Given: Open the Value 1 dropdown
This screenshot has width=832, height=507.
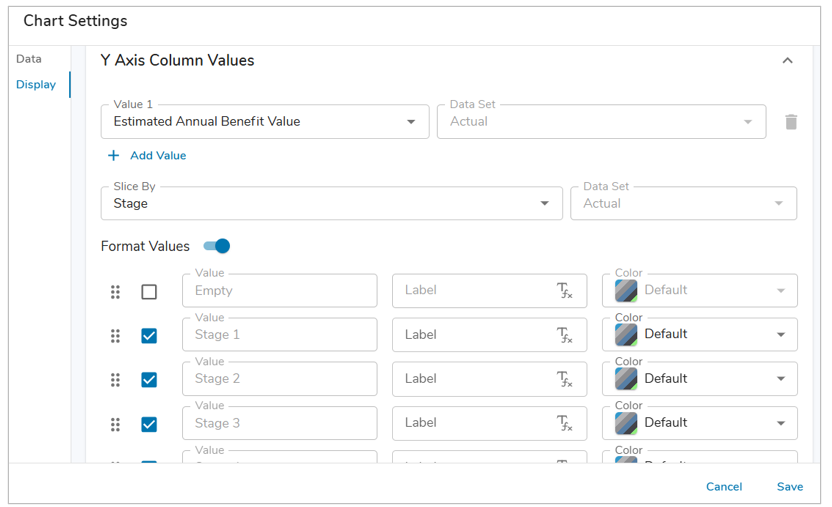Looking at the screenshot, I should [x=410, y=122].
